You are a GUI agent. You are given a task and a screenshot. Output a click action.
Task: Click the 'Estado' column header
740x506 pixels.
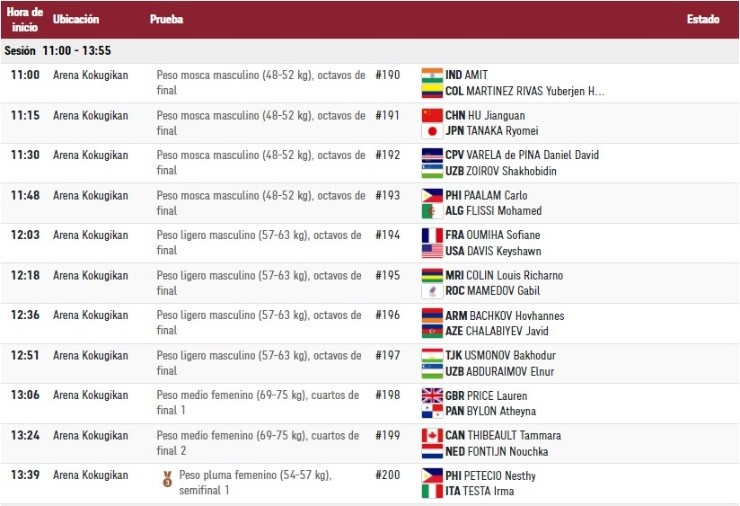click(702, 20)
